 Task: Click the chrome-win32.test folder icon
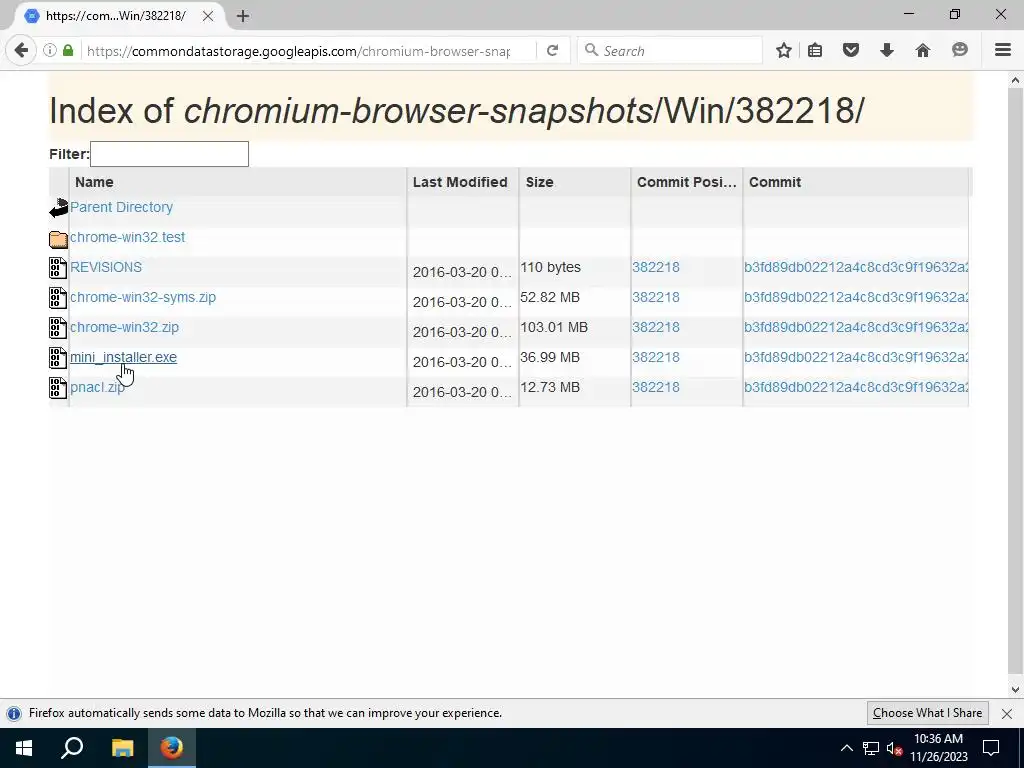58,239
